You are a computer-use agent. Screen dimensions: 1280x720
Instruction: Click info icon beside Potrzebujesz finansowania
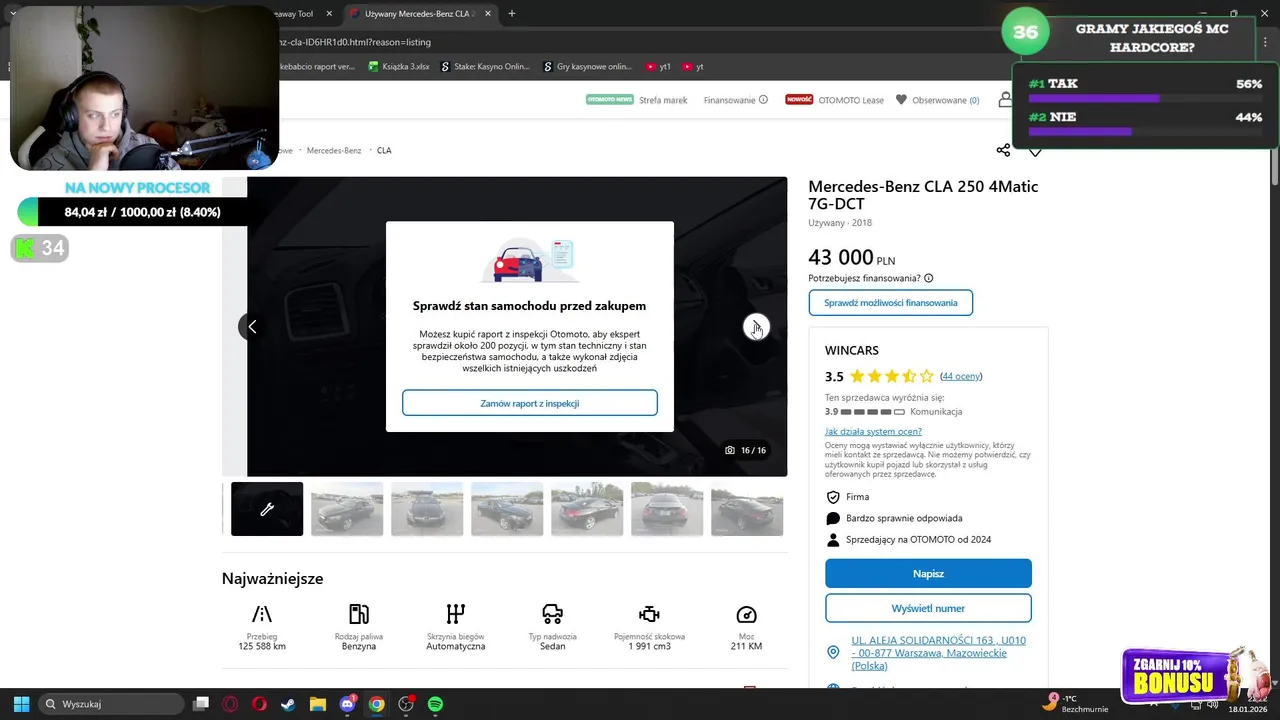[x=929, y=278]
